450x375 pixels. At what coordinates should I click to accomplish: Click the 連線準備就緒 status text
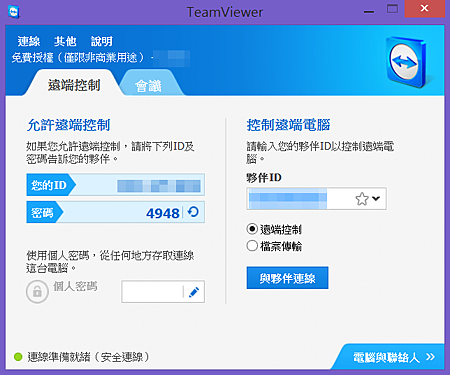pos(88,357)
